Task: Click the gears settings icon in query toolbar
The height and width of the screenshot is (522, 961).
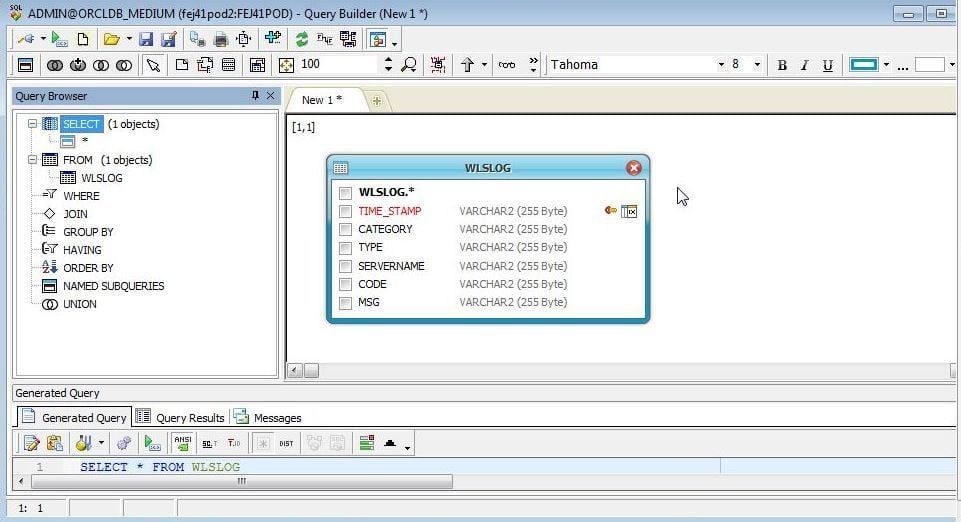Action: [124, 443]
